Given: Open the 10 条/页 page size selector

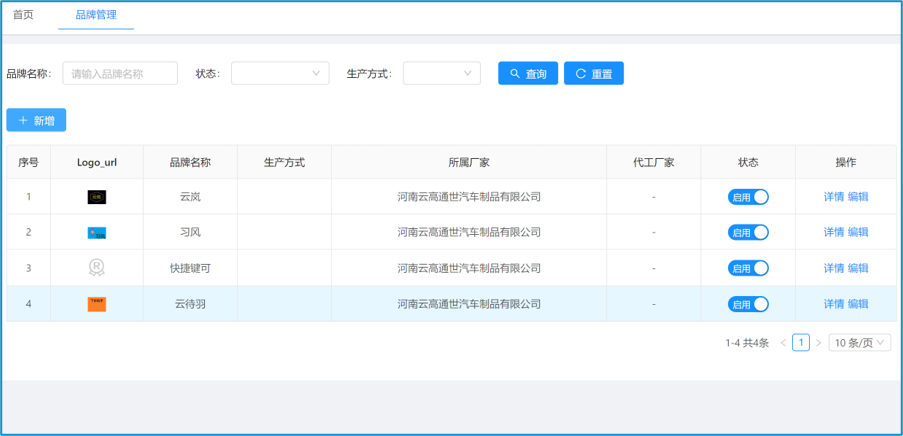Looking at the screenshot, I should [x=859, y=343].
